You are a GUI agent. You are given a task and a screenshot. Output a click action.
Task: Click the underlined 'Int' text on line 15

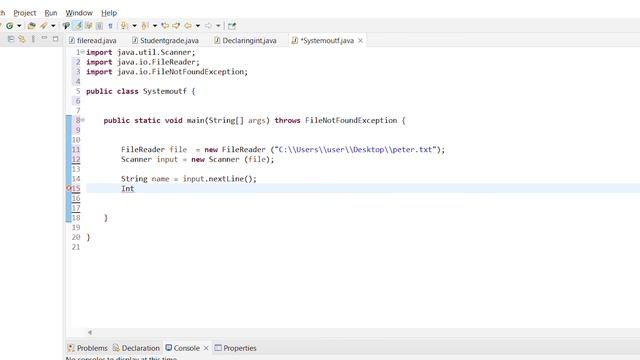(x=127, y=189)
